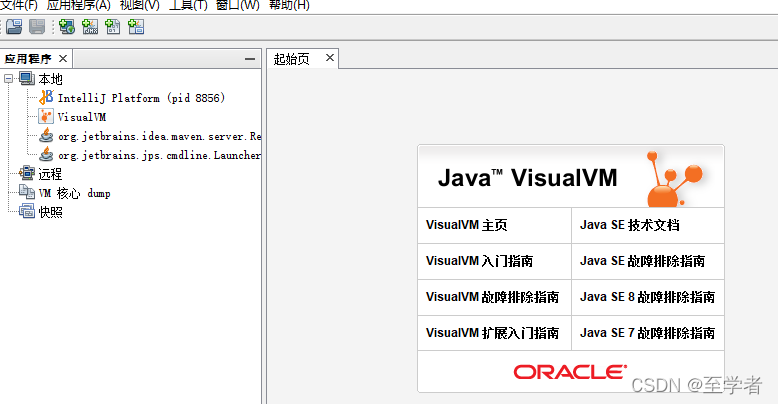This screenshot has width=778, height=404.
Task: Select the 起始页 tab
Action: coord(292,59)
